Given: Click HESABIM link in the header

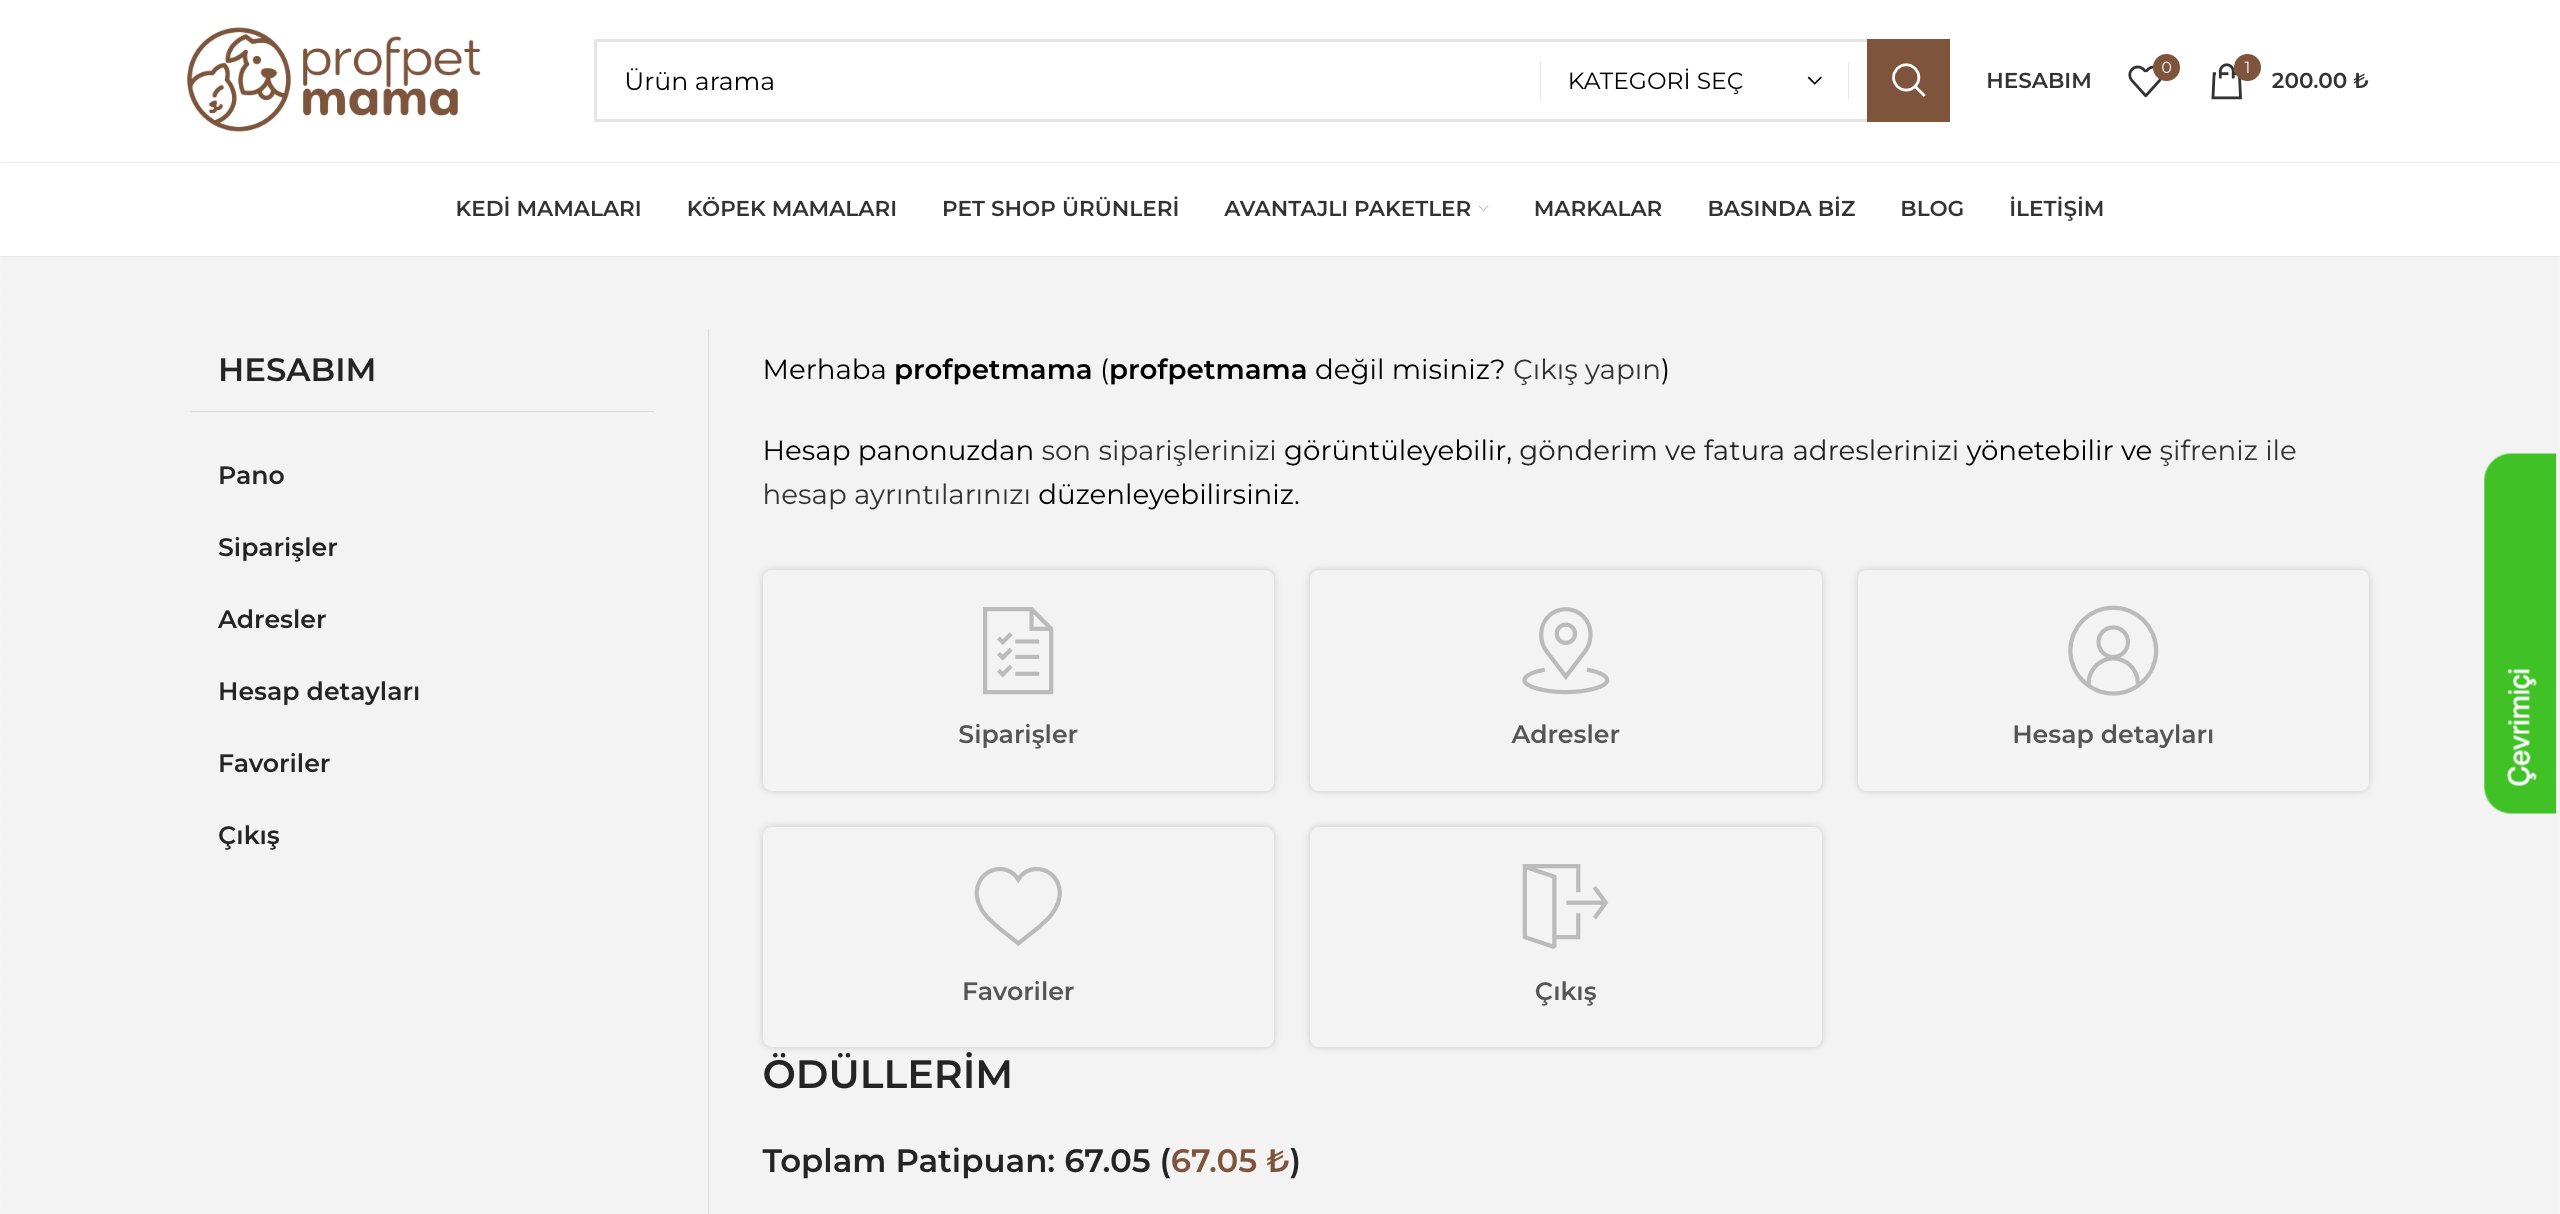Looking at the screenshot, I should 2038,80.
